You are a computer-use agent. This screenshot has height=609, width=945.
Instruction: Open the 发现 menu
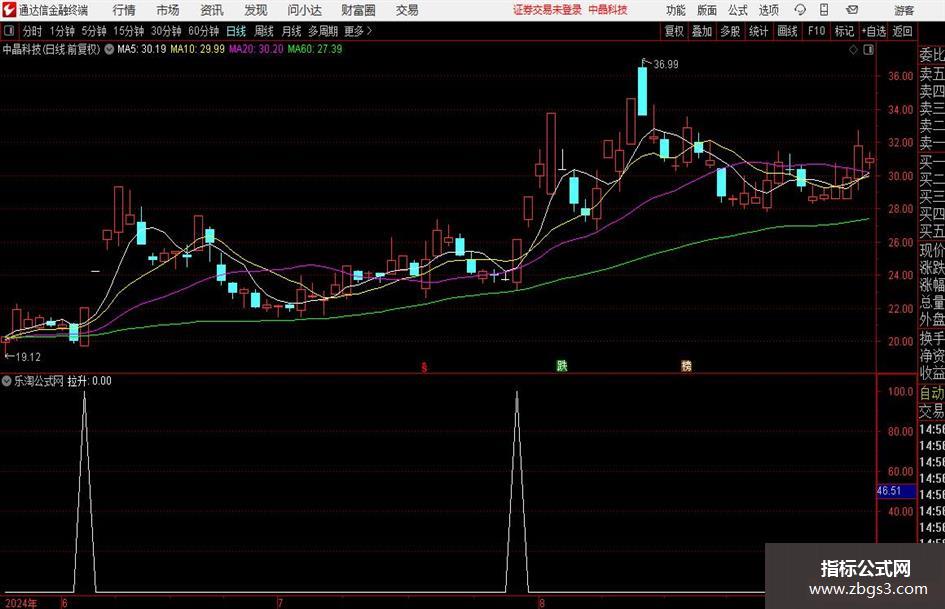point(256,10)
